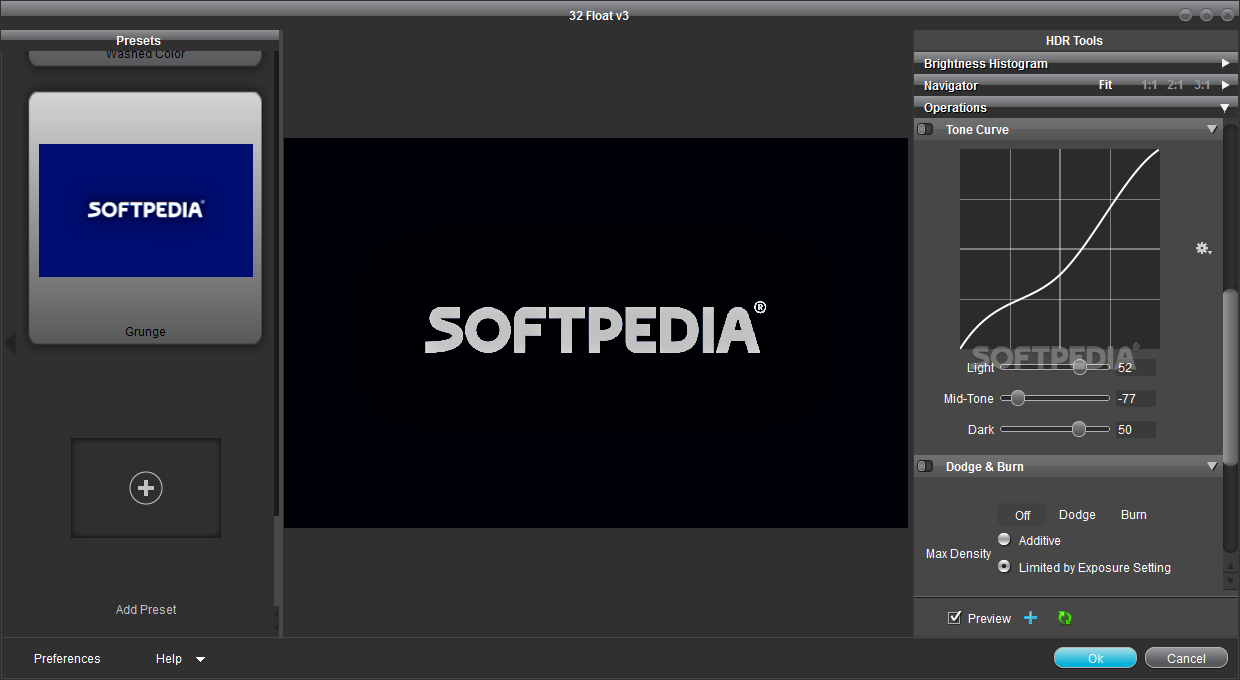Viewport: 1240px width, 680px height.
Task: Select Dodge mode
Action: 1077,515
